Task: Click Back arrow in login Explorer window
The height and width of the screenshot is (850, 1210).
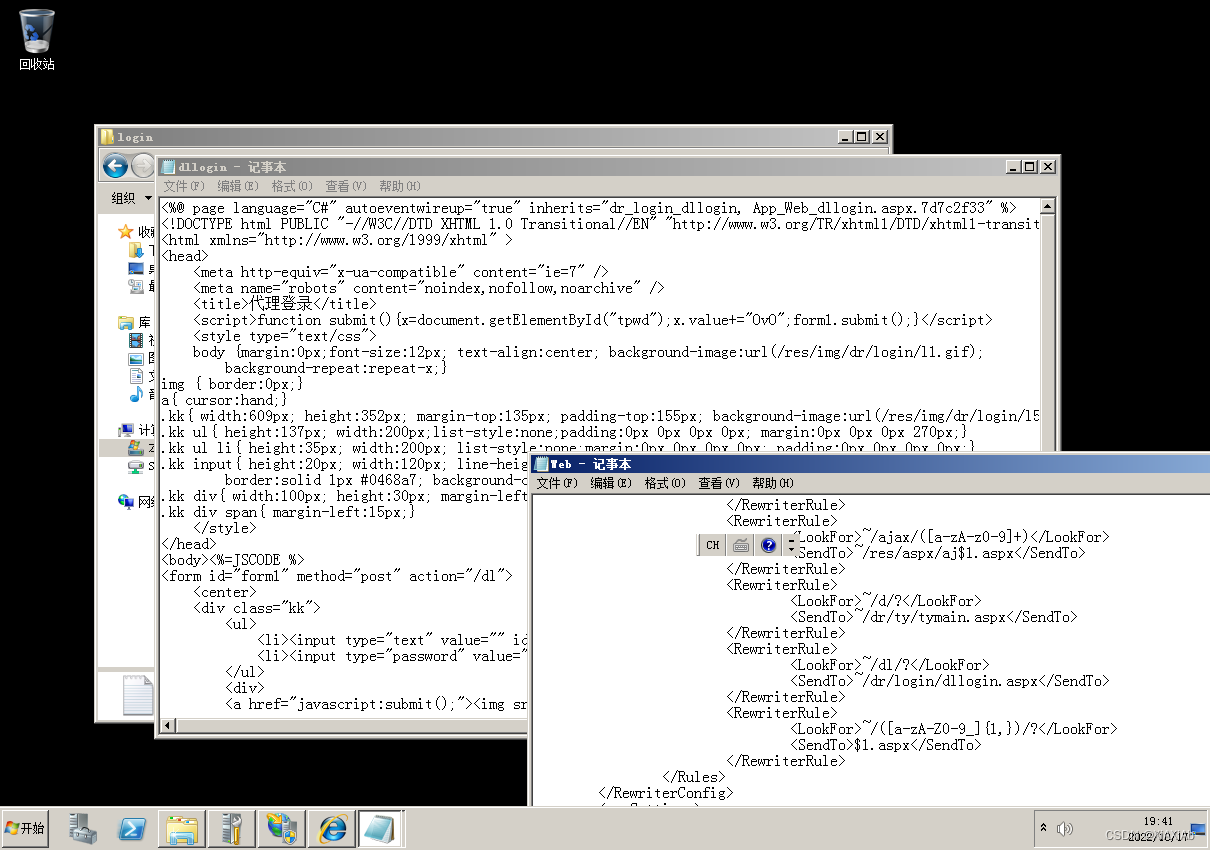Action: tap(116, 166)
